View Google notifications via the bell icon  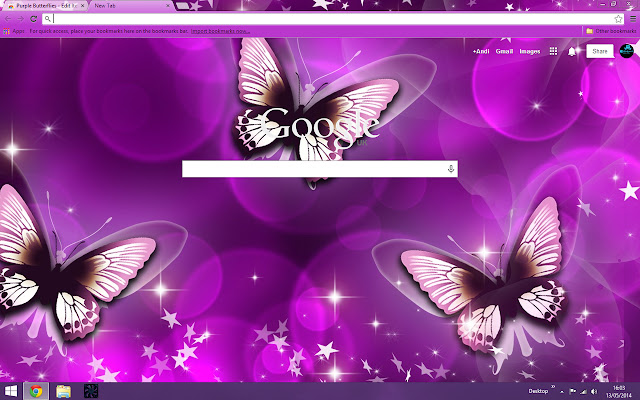click(x=572, y=51)
